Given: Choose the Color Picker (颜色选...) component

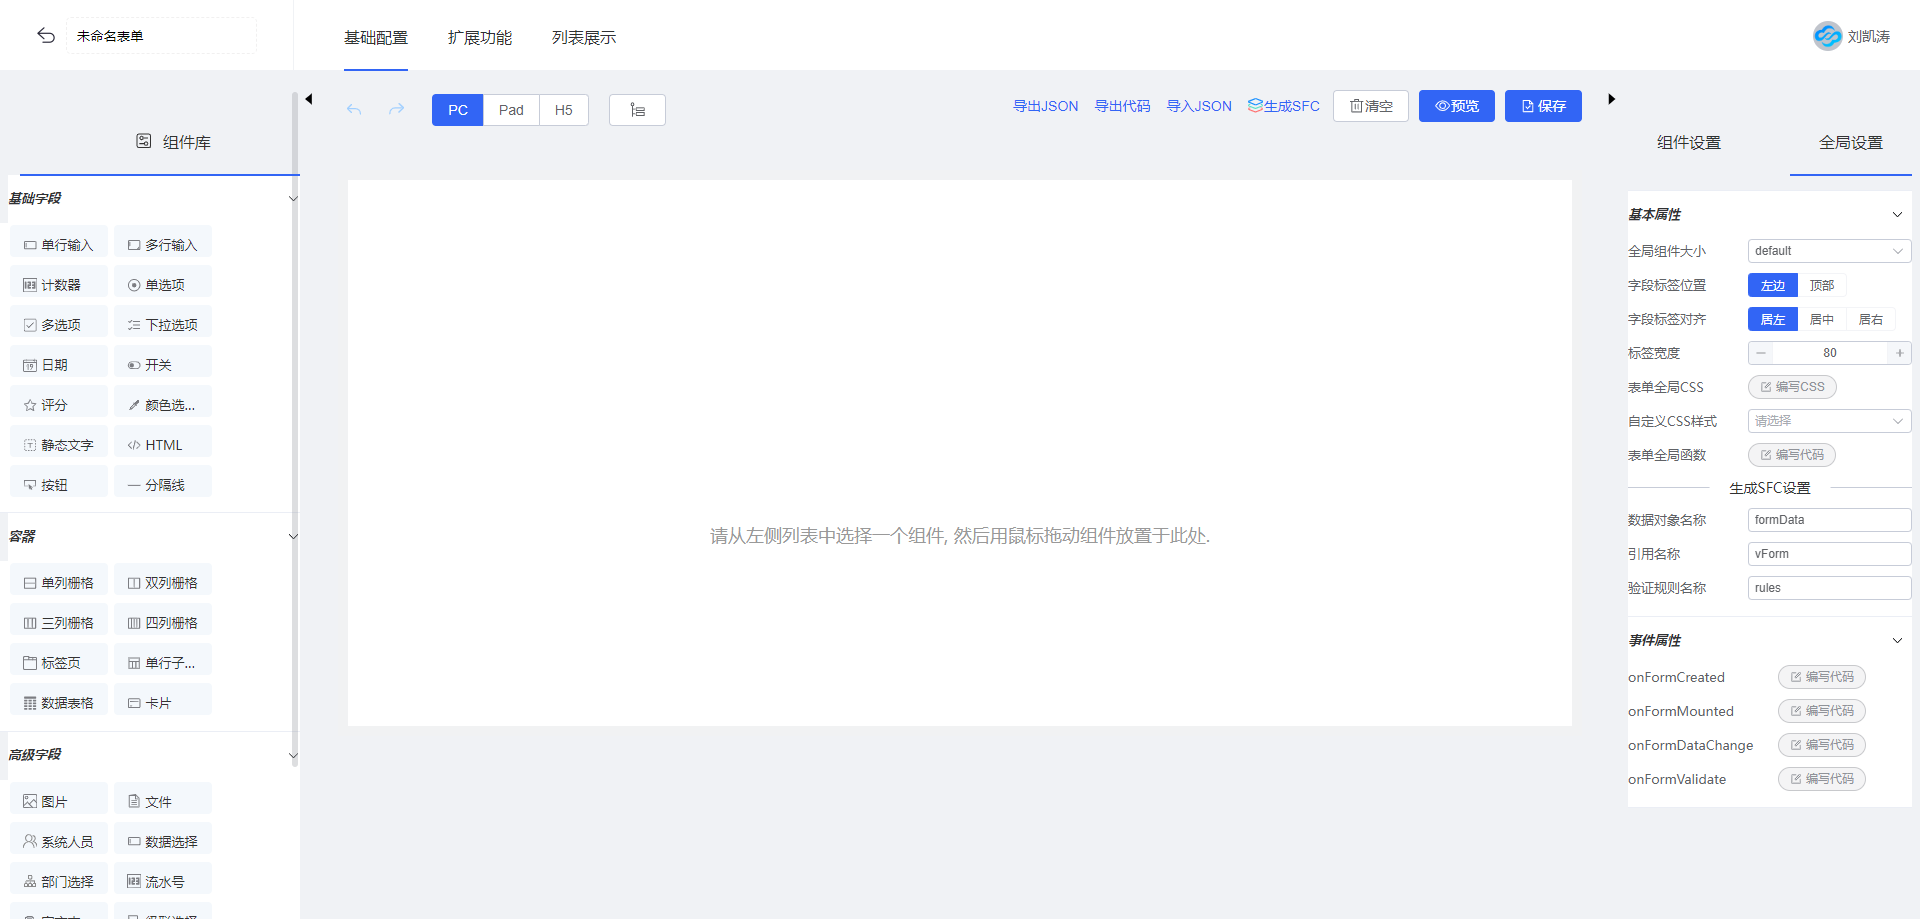Looking at the screenshot, I should coord(162,405).
